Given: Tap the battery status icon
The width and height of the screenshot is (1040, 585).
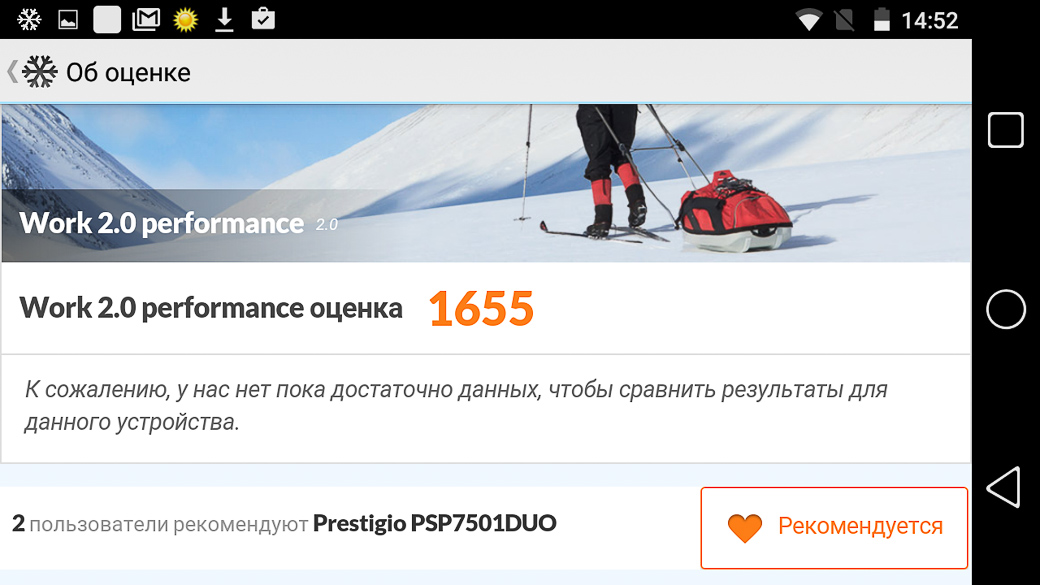Looking at the screenshot, I should [x=881, y=20].
